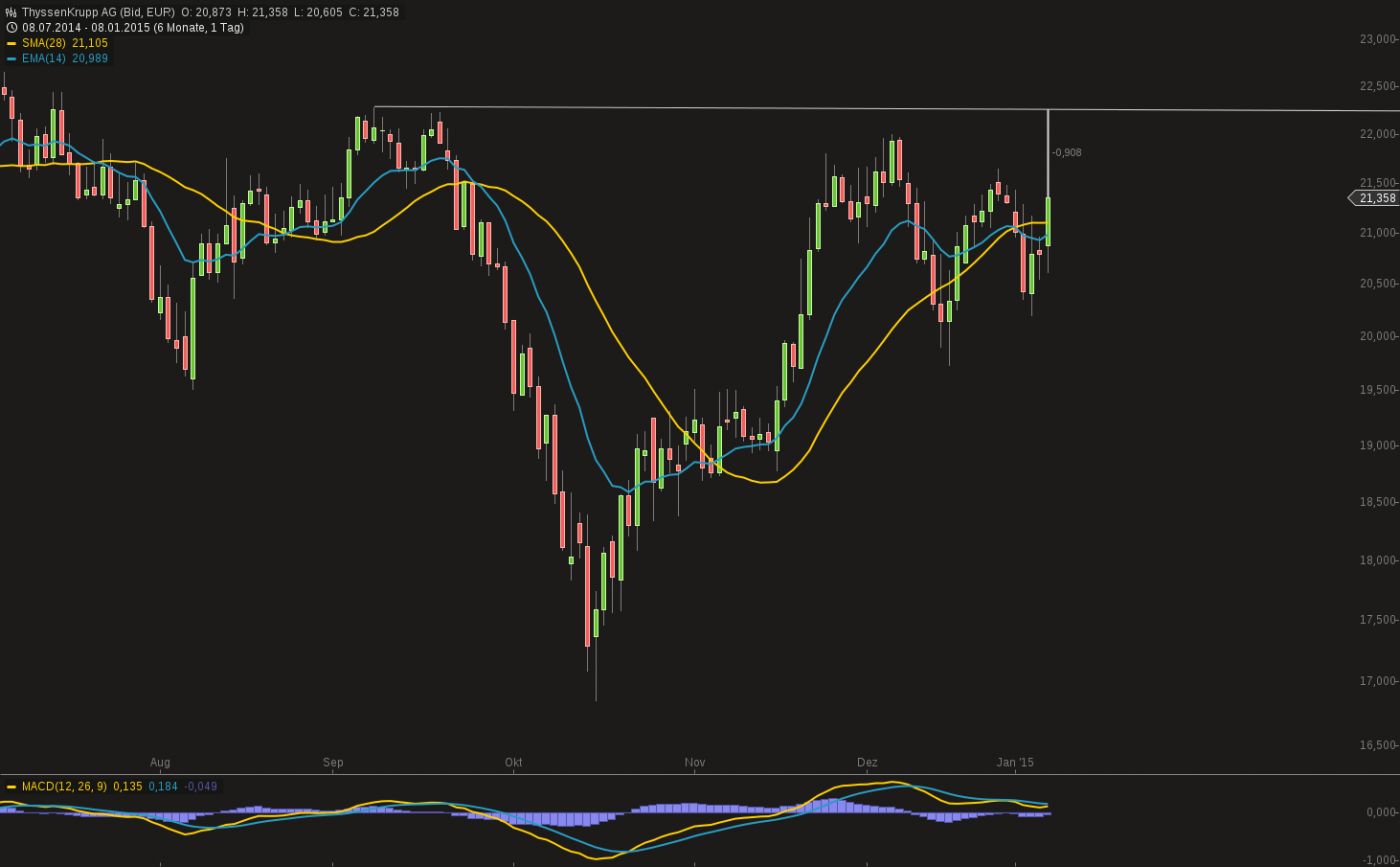Click the 18,500 price axis label
The width and height of the screenshot is (1400, 867).
(1377, 502)
